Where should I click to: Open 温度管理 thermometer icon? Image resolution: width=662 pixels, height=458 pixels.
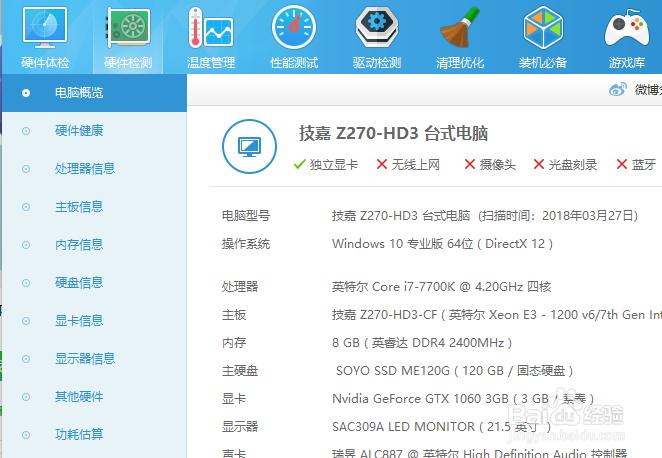click(211, 28)
